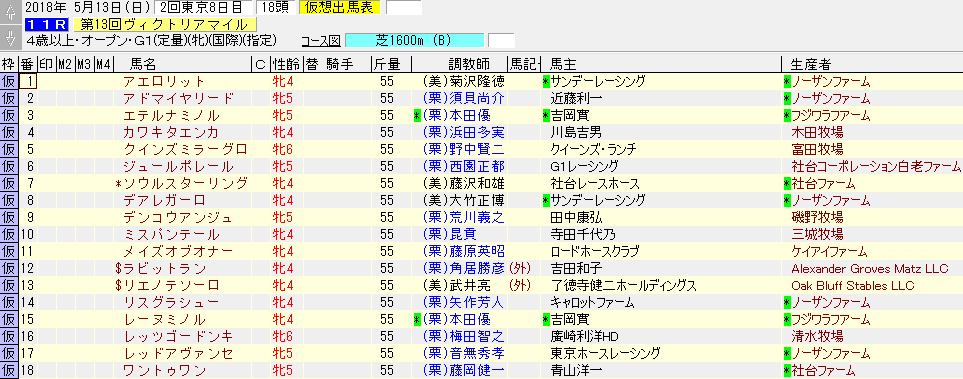
Task: Click owner 社台レースホース
Action: click(595, 183)
